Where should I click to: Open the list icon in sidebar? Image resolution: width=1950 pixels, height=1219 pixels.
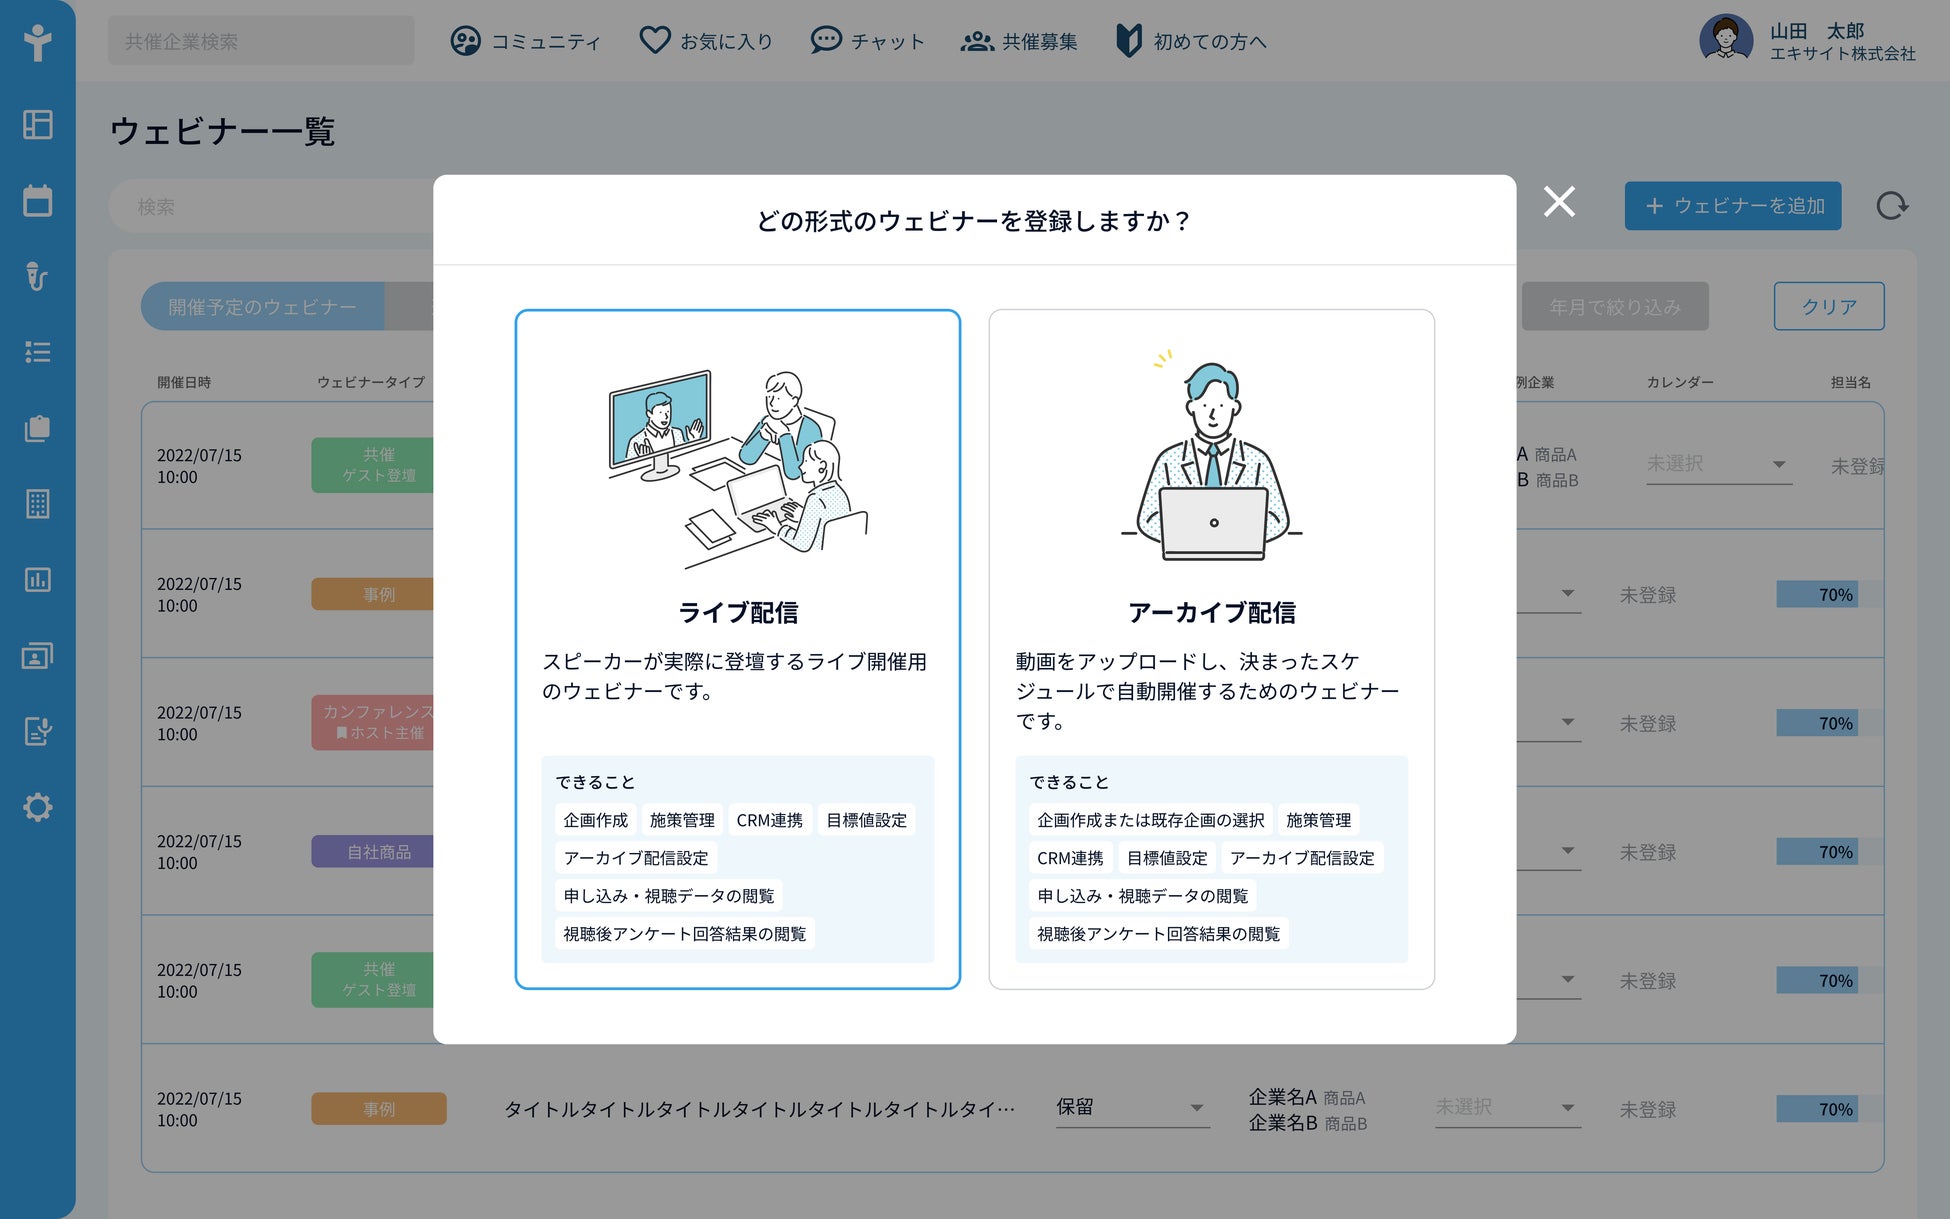click(x=38, y=352)
